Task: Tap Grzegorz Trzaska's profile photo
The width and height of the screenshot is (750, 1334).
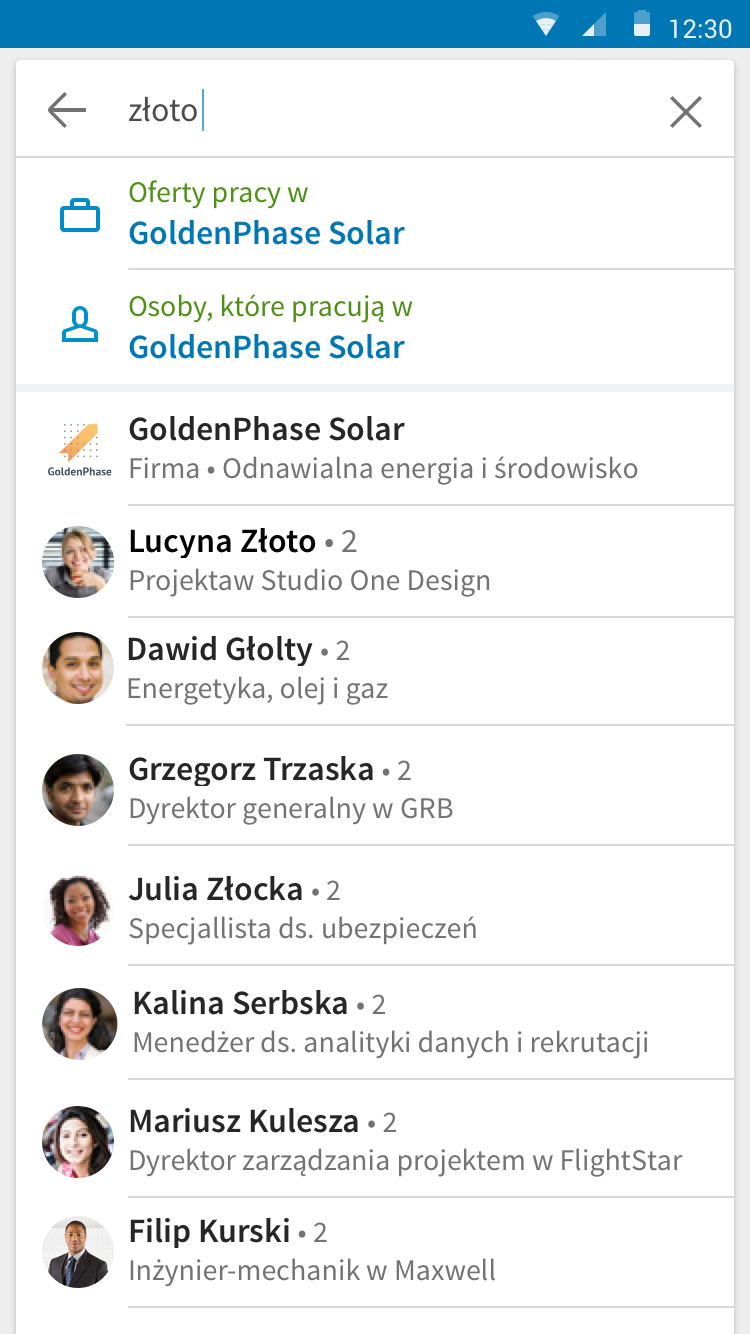Action: (x=78, y=789)
